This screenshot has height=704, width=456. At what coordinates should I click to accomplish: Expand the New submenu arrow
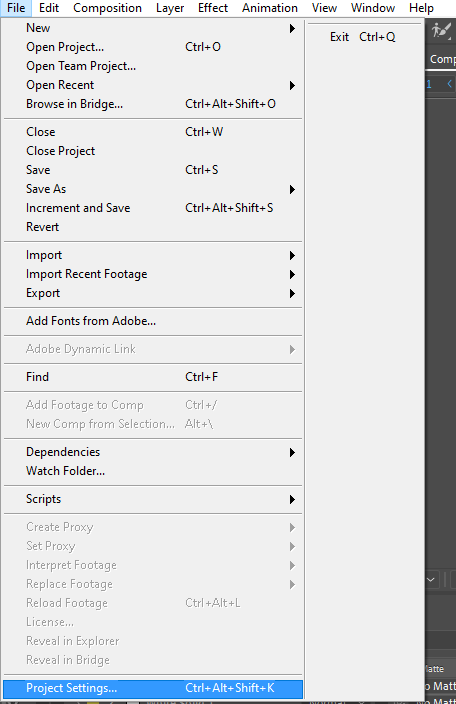[x=292, y=28]
